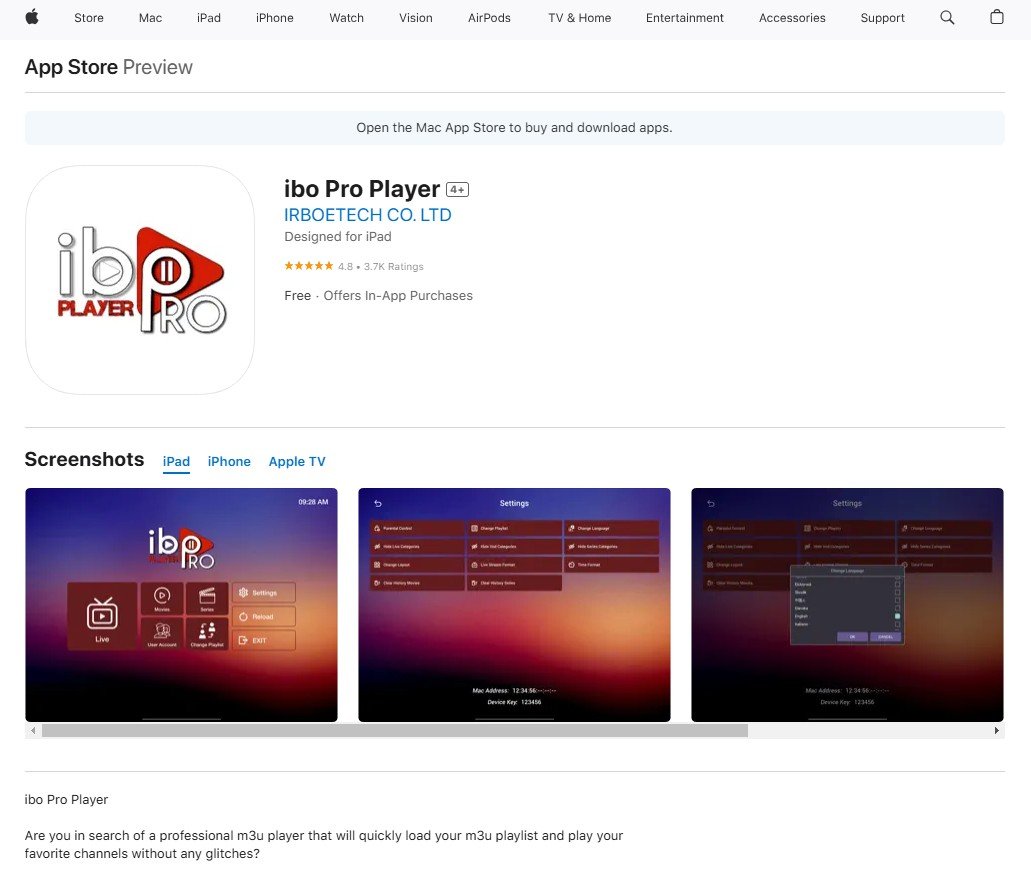Screen dimensions: 1031x869
Task: Open the shopping bag icon
Action: 997,17
